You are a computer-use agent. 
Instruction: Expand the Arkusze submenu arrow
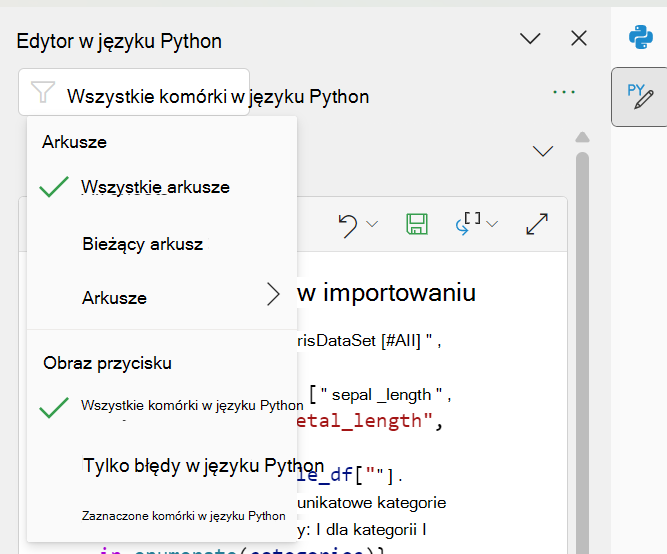click(273, 294)
